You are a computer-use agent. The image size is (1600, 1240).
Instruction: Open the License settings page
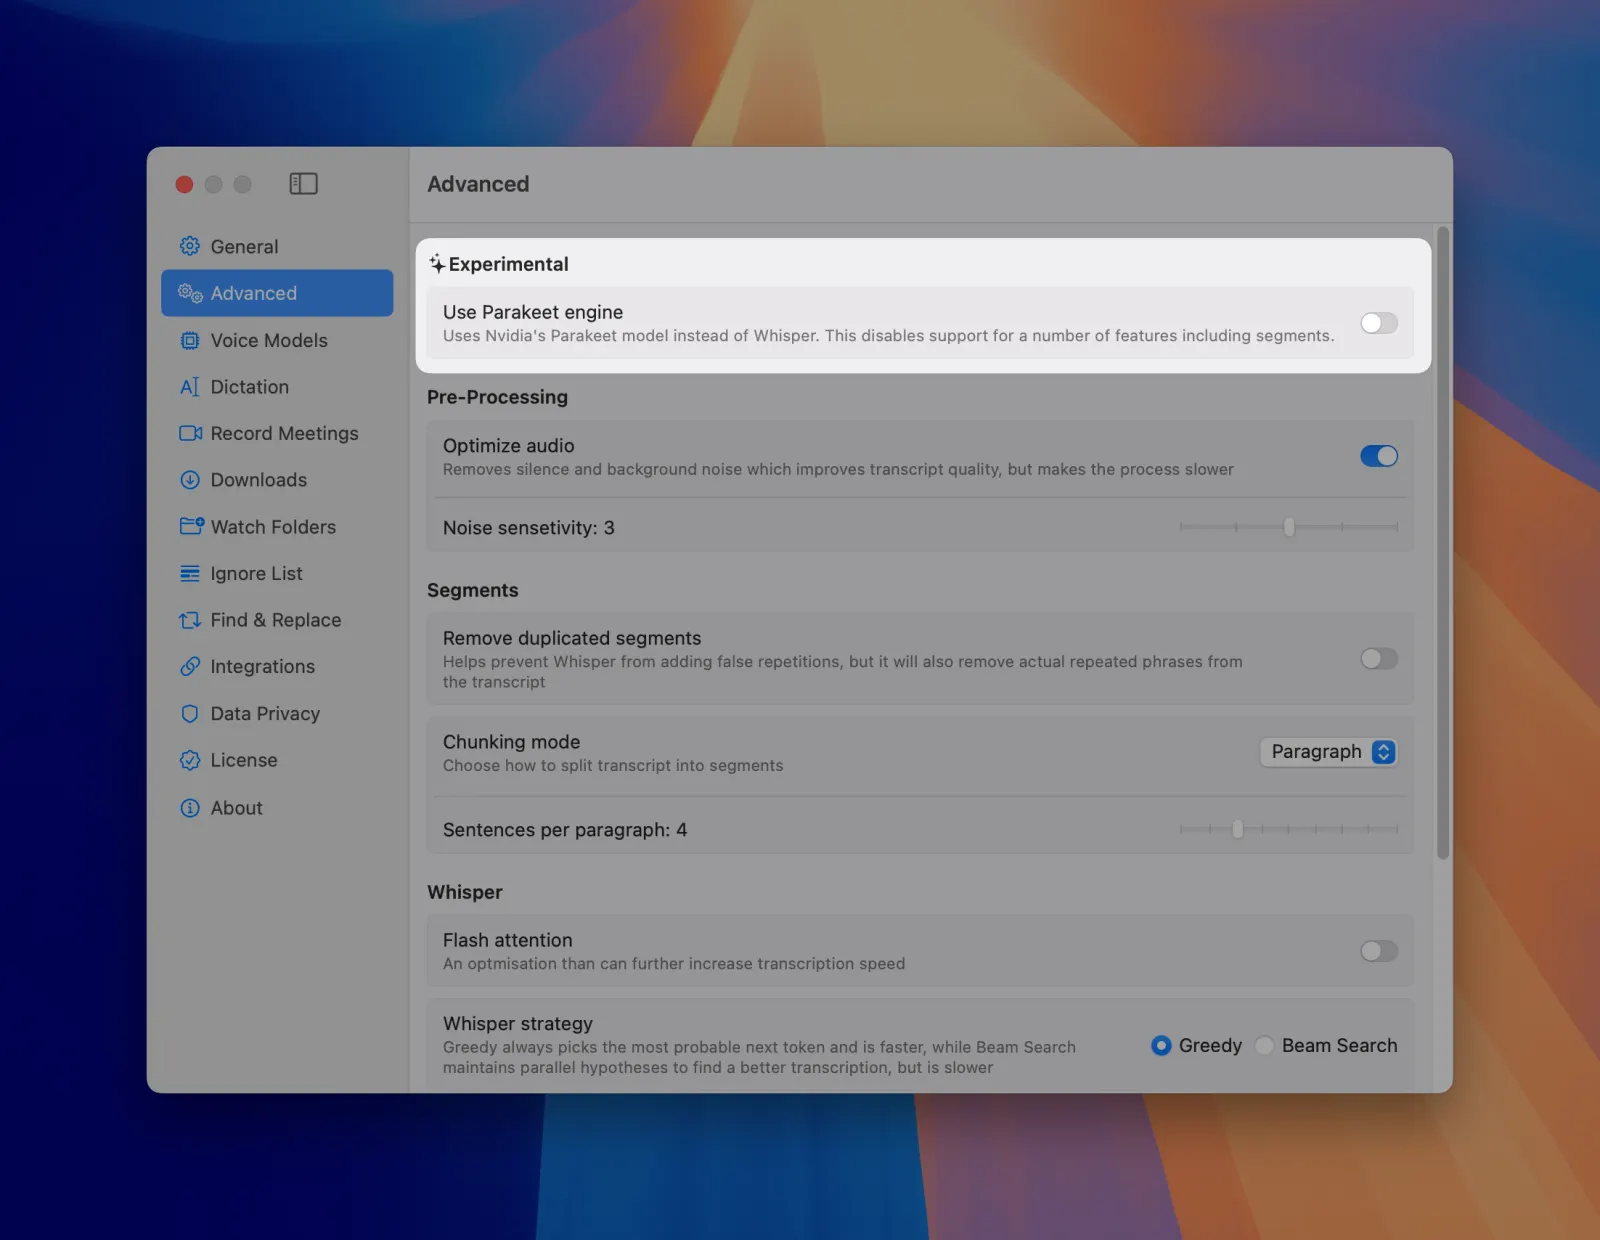277,760
